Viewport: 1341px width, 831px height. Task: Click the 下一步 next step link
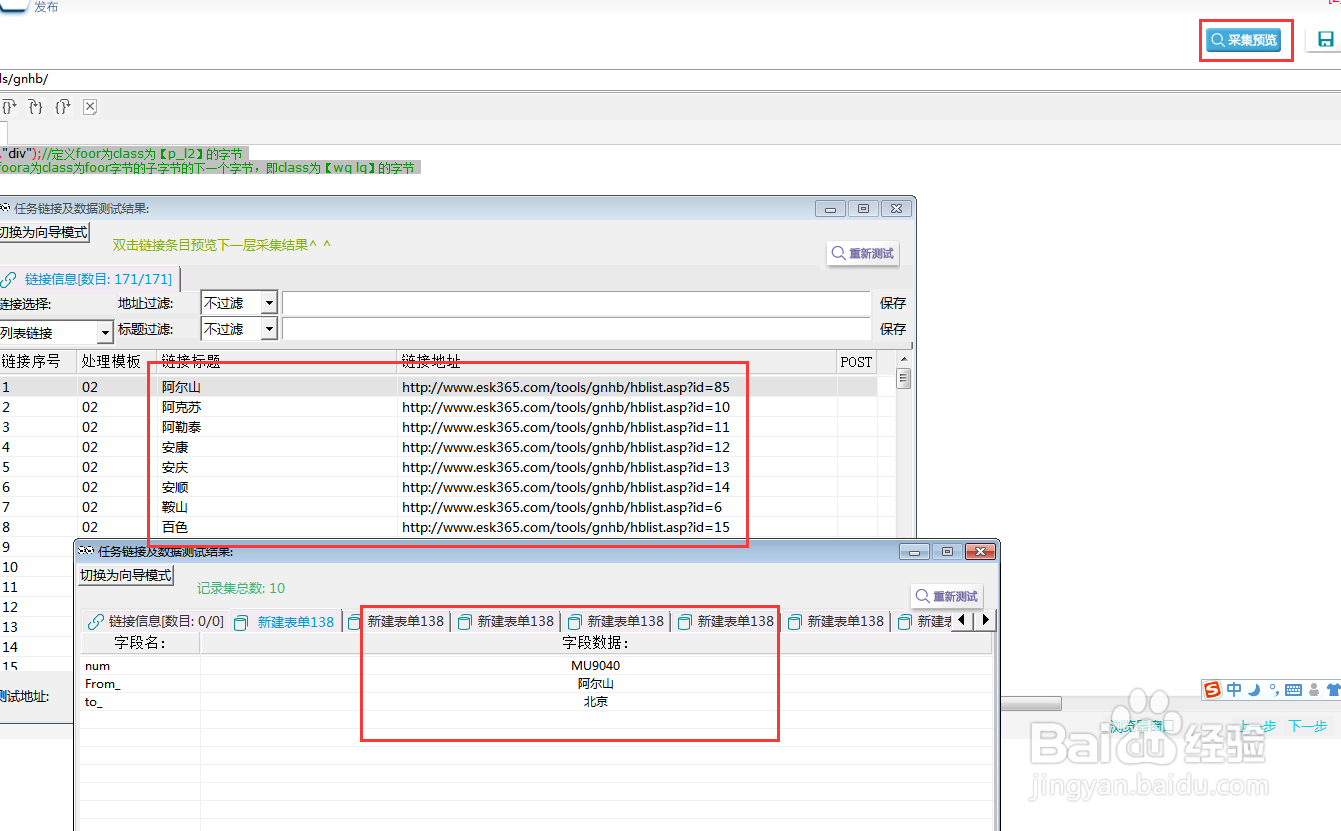[1308, 727]
